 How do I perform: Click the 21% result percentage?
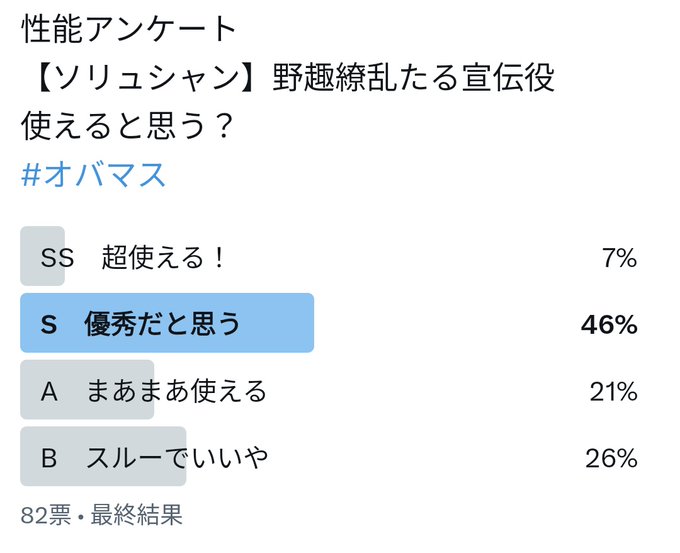[x=613, y=391]
